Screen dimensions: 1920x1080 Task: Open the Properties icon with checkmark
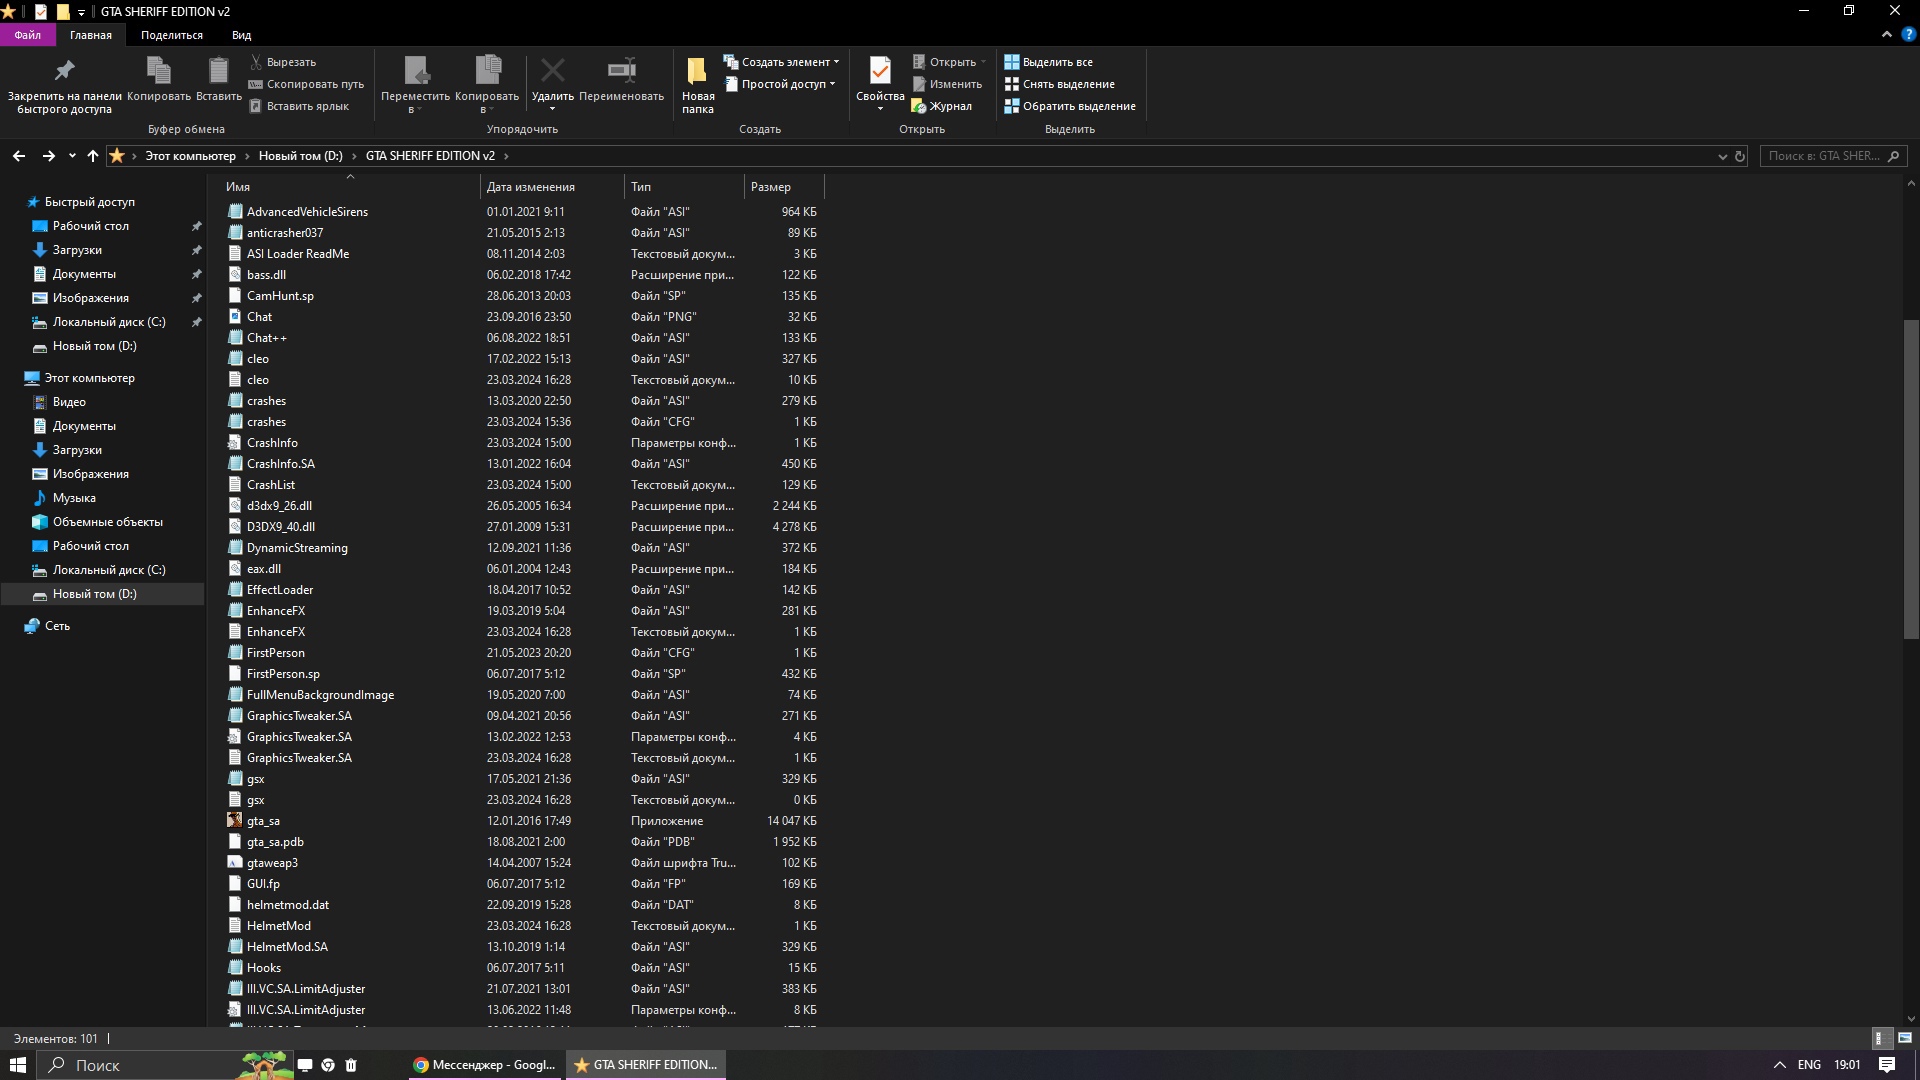tap(880, 72)
